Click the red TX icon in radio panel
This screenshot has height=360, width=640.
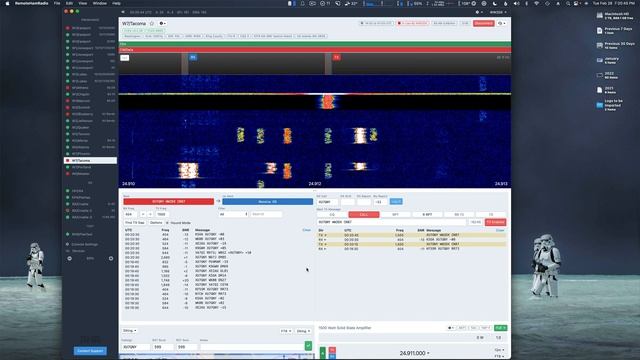coord(332,350)
